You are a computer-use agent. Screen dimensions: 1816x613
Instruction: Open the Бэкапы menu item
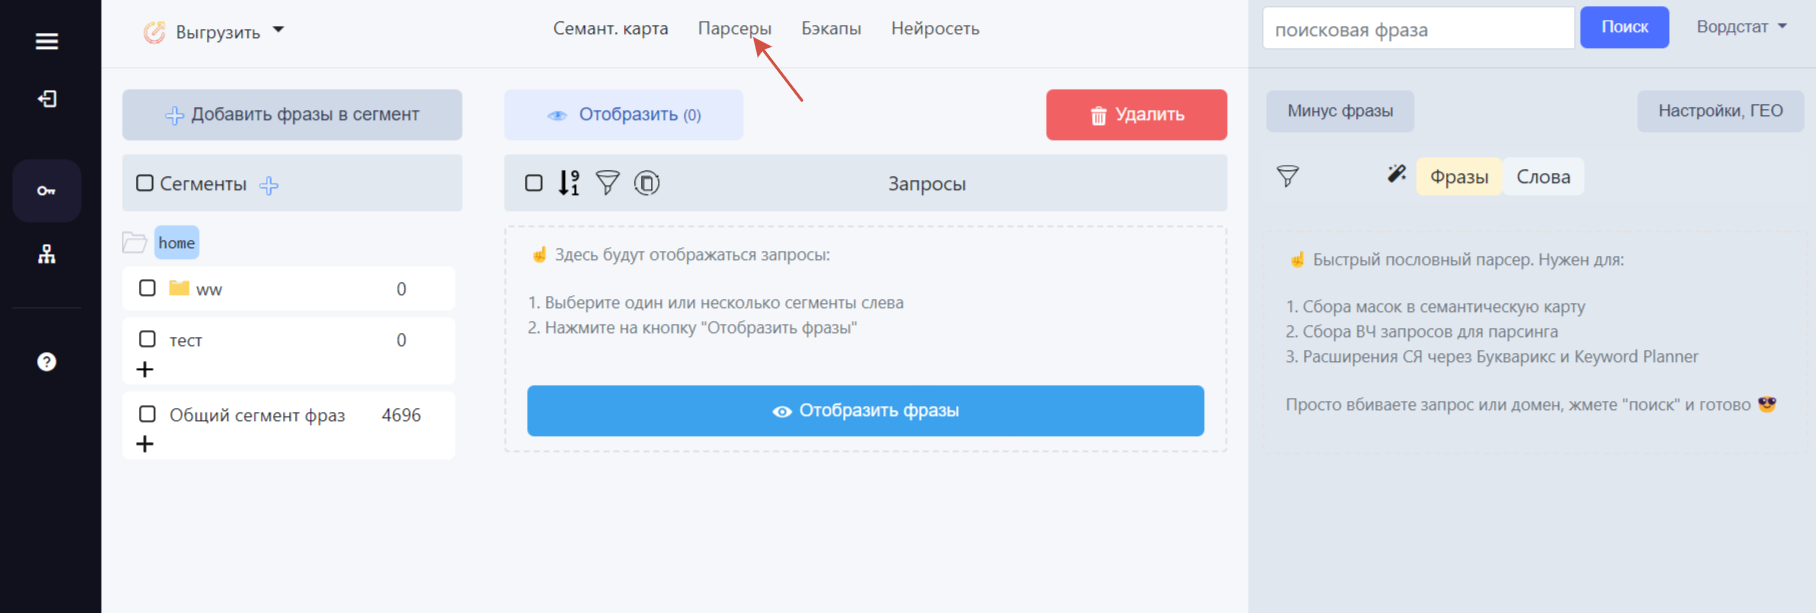(831, 29)
